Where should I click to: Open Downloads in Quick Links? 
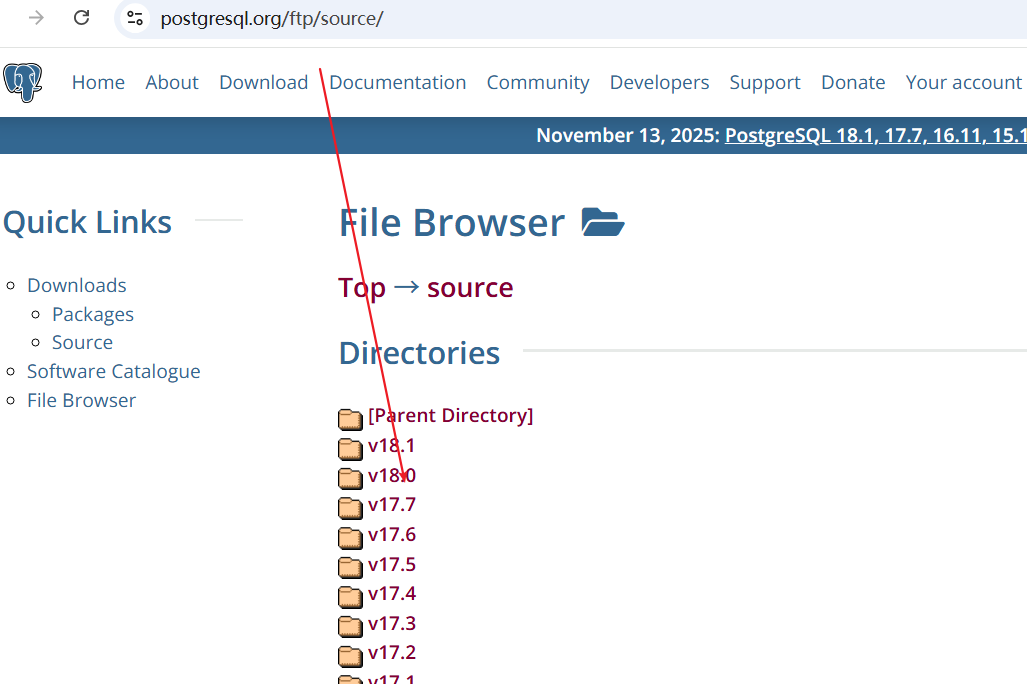(77, 286)
